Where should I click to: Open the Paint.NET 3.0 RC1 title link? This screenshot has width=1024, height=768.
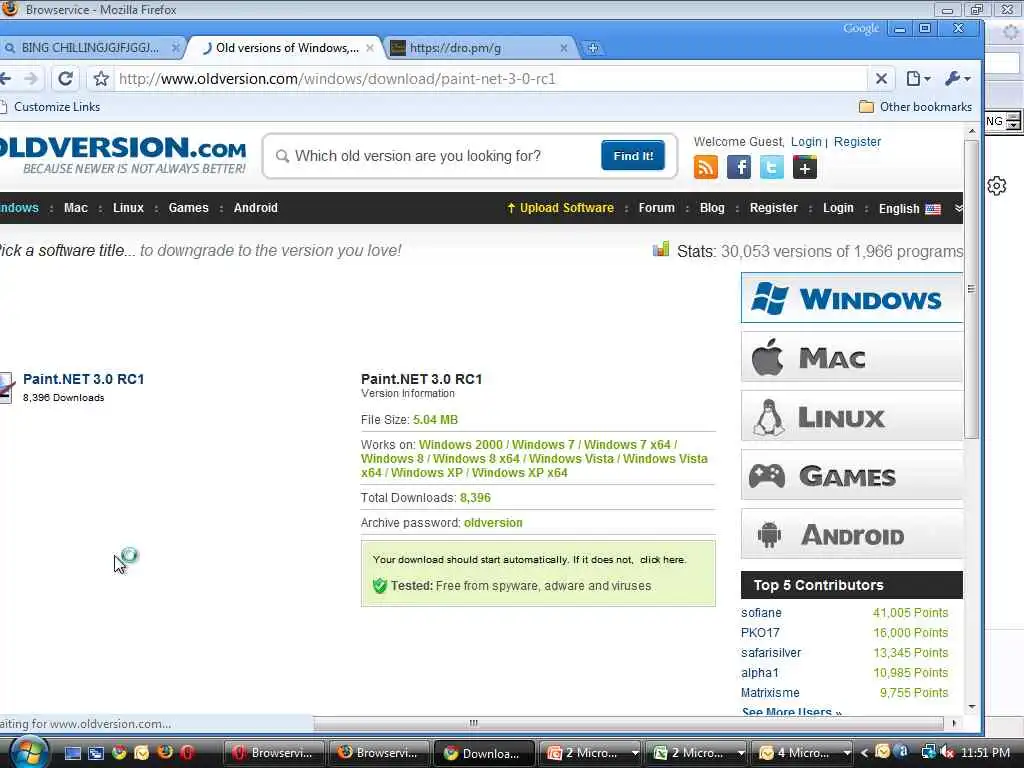click(84, 379)
